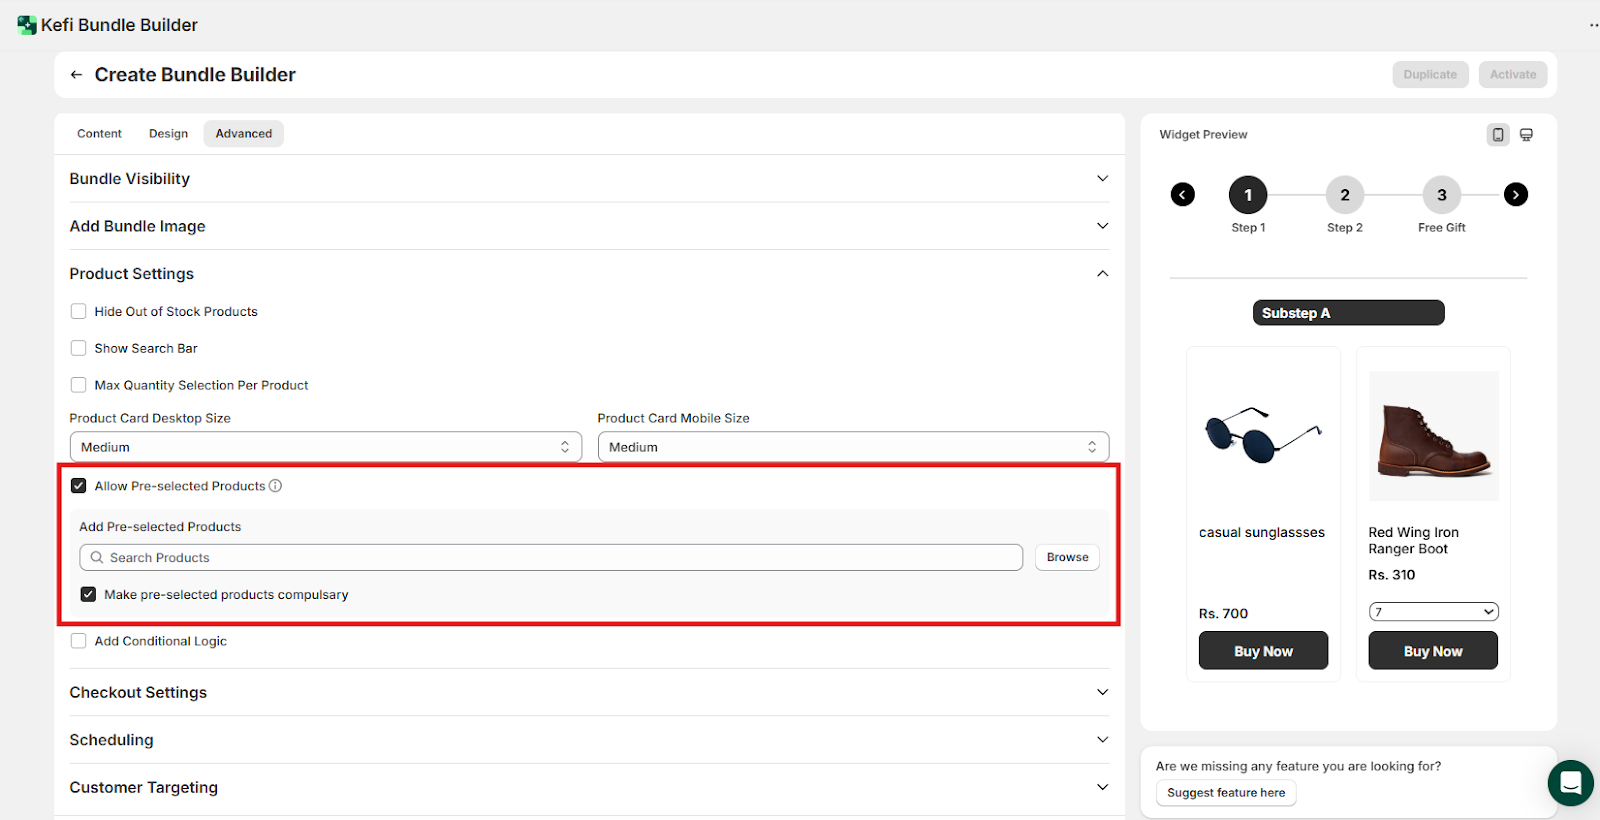
Task: Open the chat support bubble icon
Action: click(x=1570, y=782)
